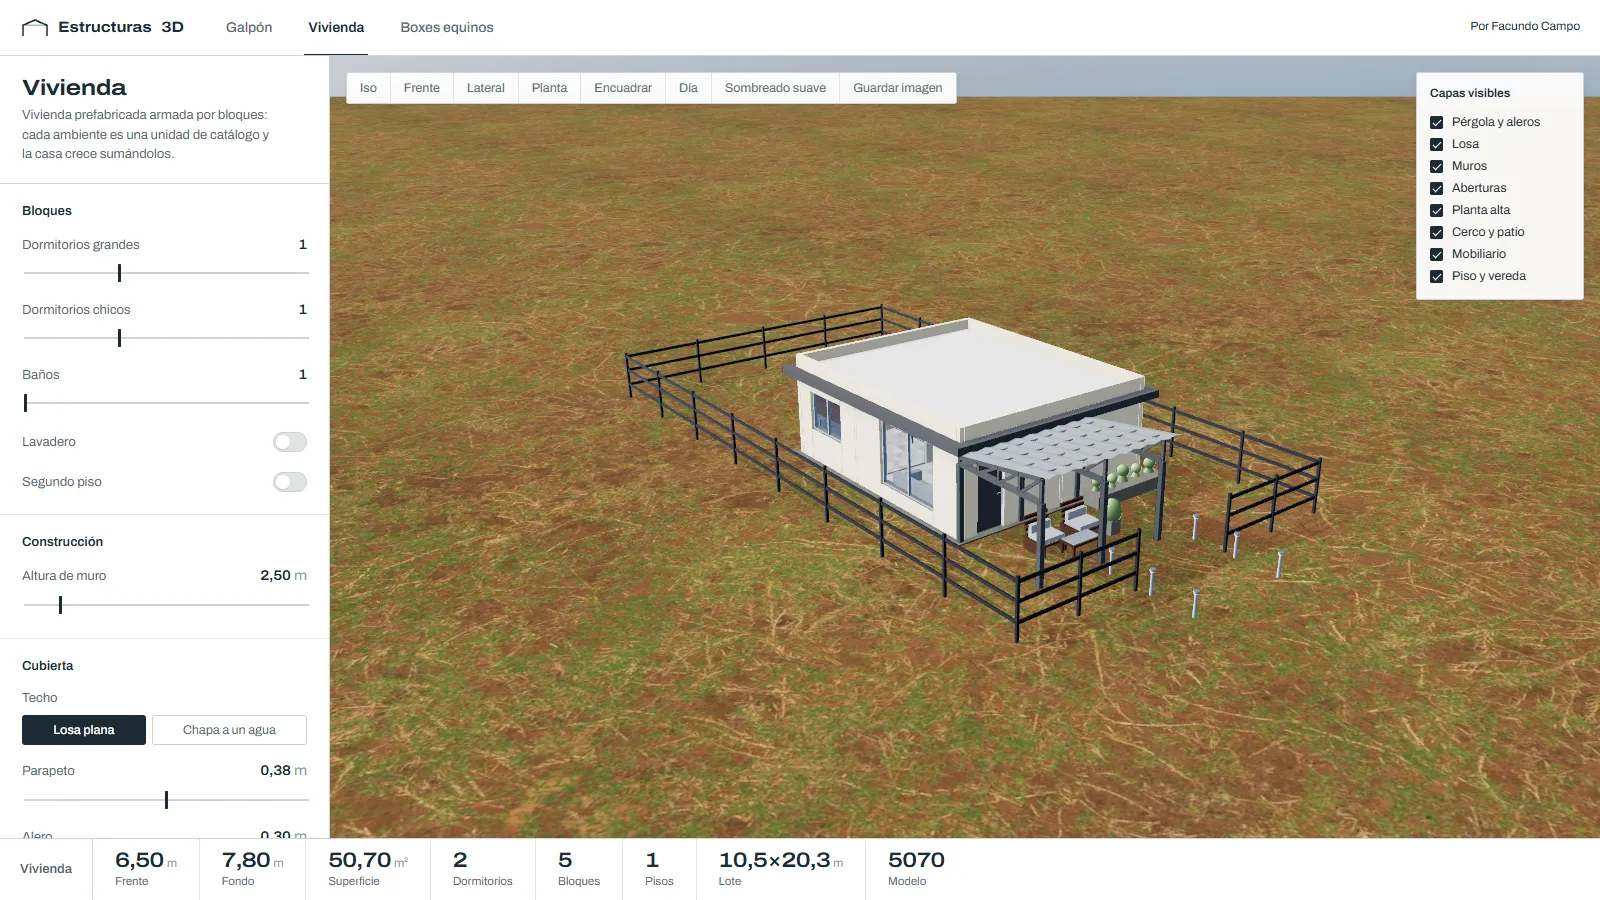
Task: Hide the Muros layer
Action: (1437, 166)
